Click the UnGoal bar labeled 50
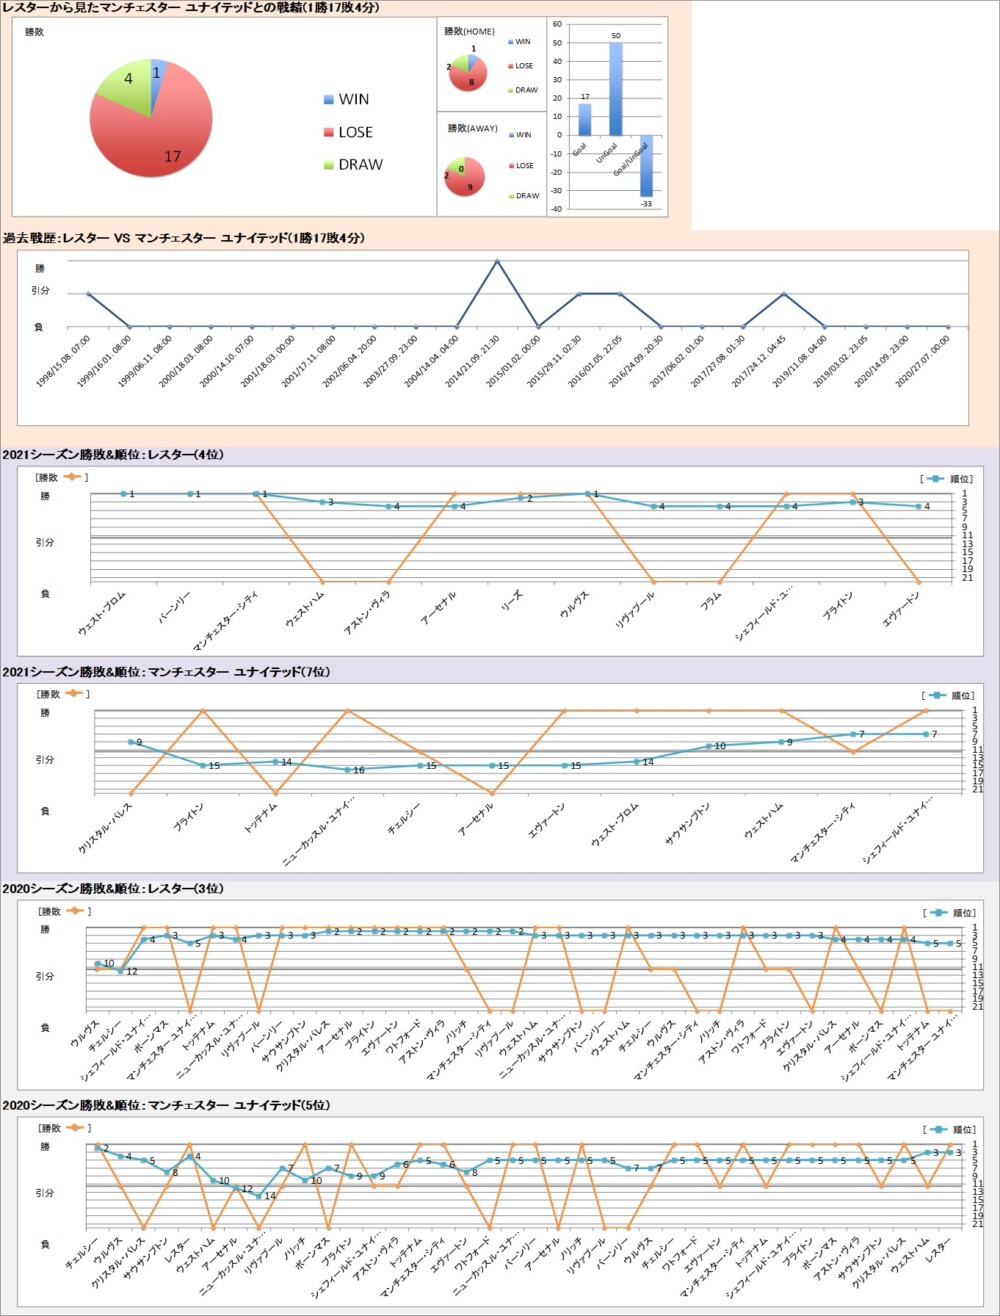The width and height of the screenshot is (1000, 1316). (615, 90)
